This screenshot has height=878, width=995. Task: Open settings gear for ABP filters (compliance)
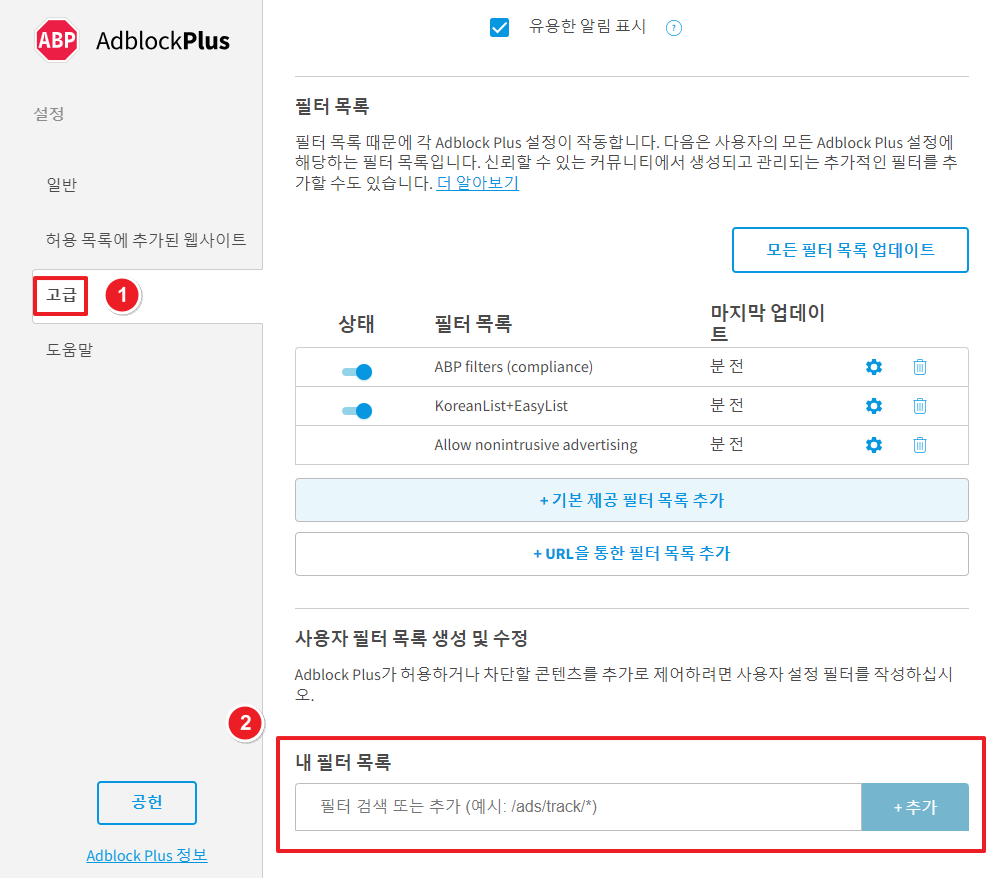click(x=874, y=367)
